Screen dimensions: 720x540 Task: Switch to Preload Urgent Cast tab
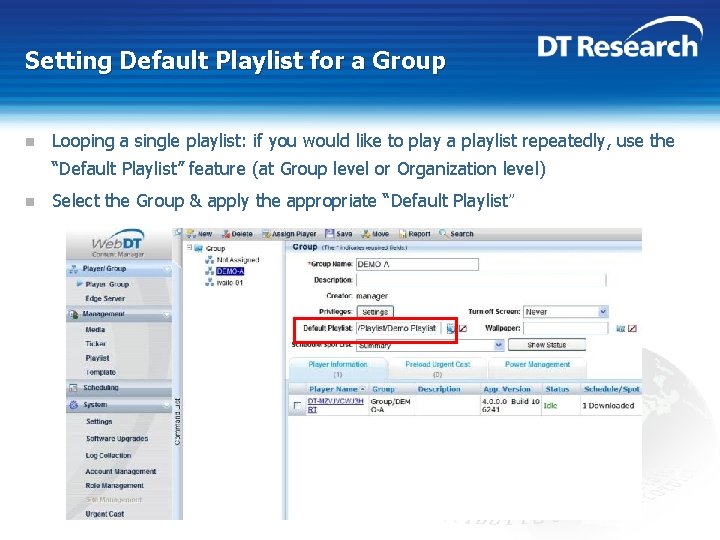pos(438,369)
